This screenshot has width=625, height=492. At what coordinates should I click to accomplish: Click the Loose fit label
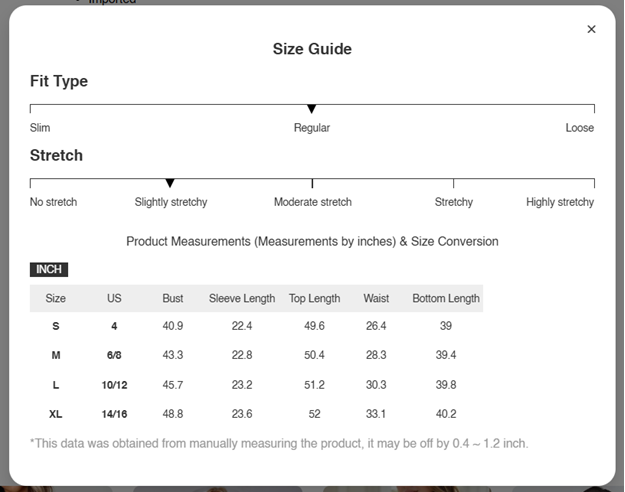[579, 128]
